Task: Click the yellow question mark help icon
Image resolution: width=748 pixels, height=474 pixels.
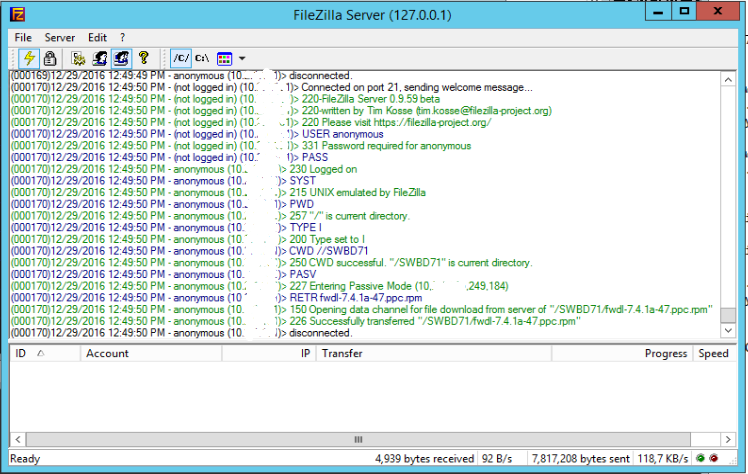Action: click(x=143, y=58)
